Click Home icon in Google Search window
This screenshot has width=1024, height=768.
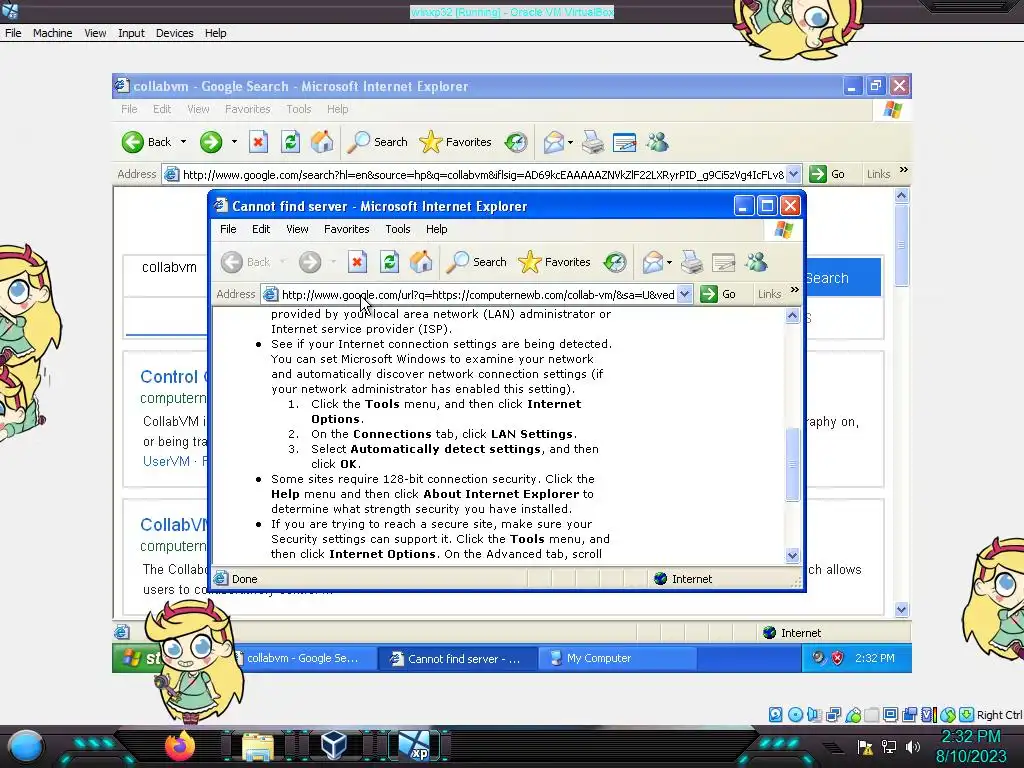pos(322,142)
